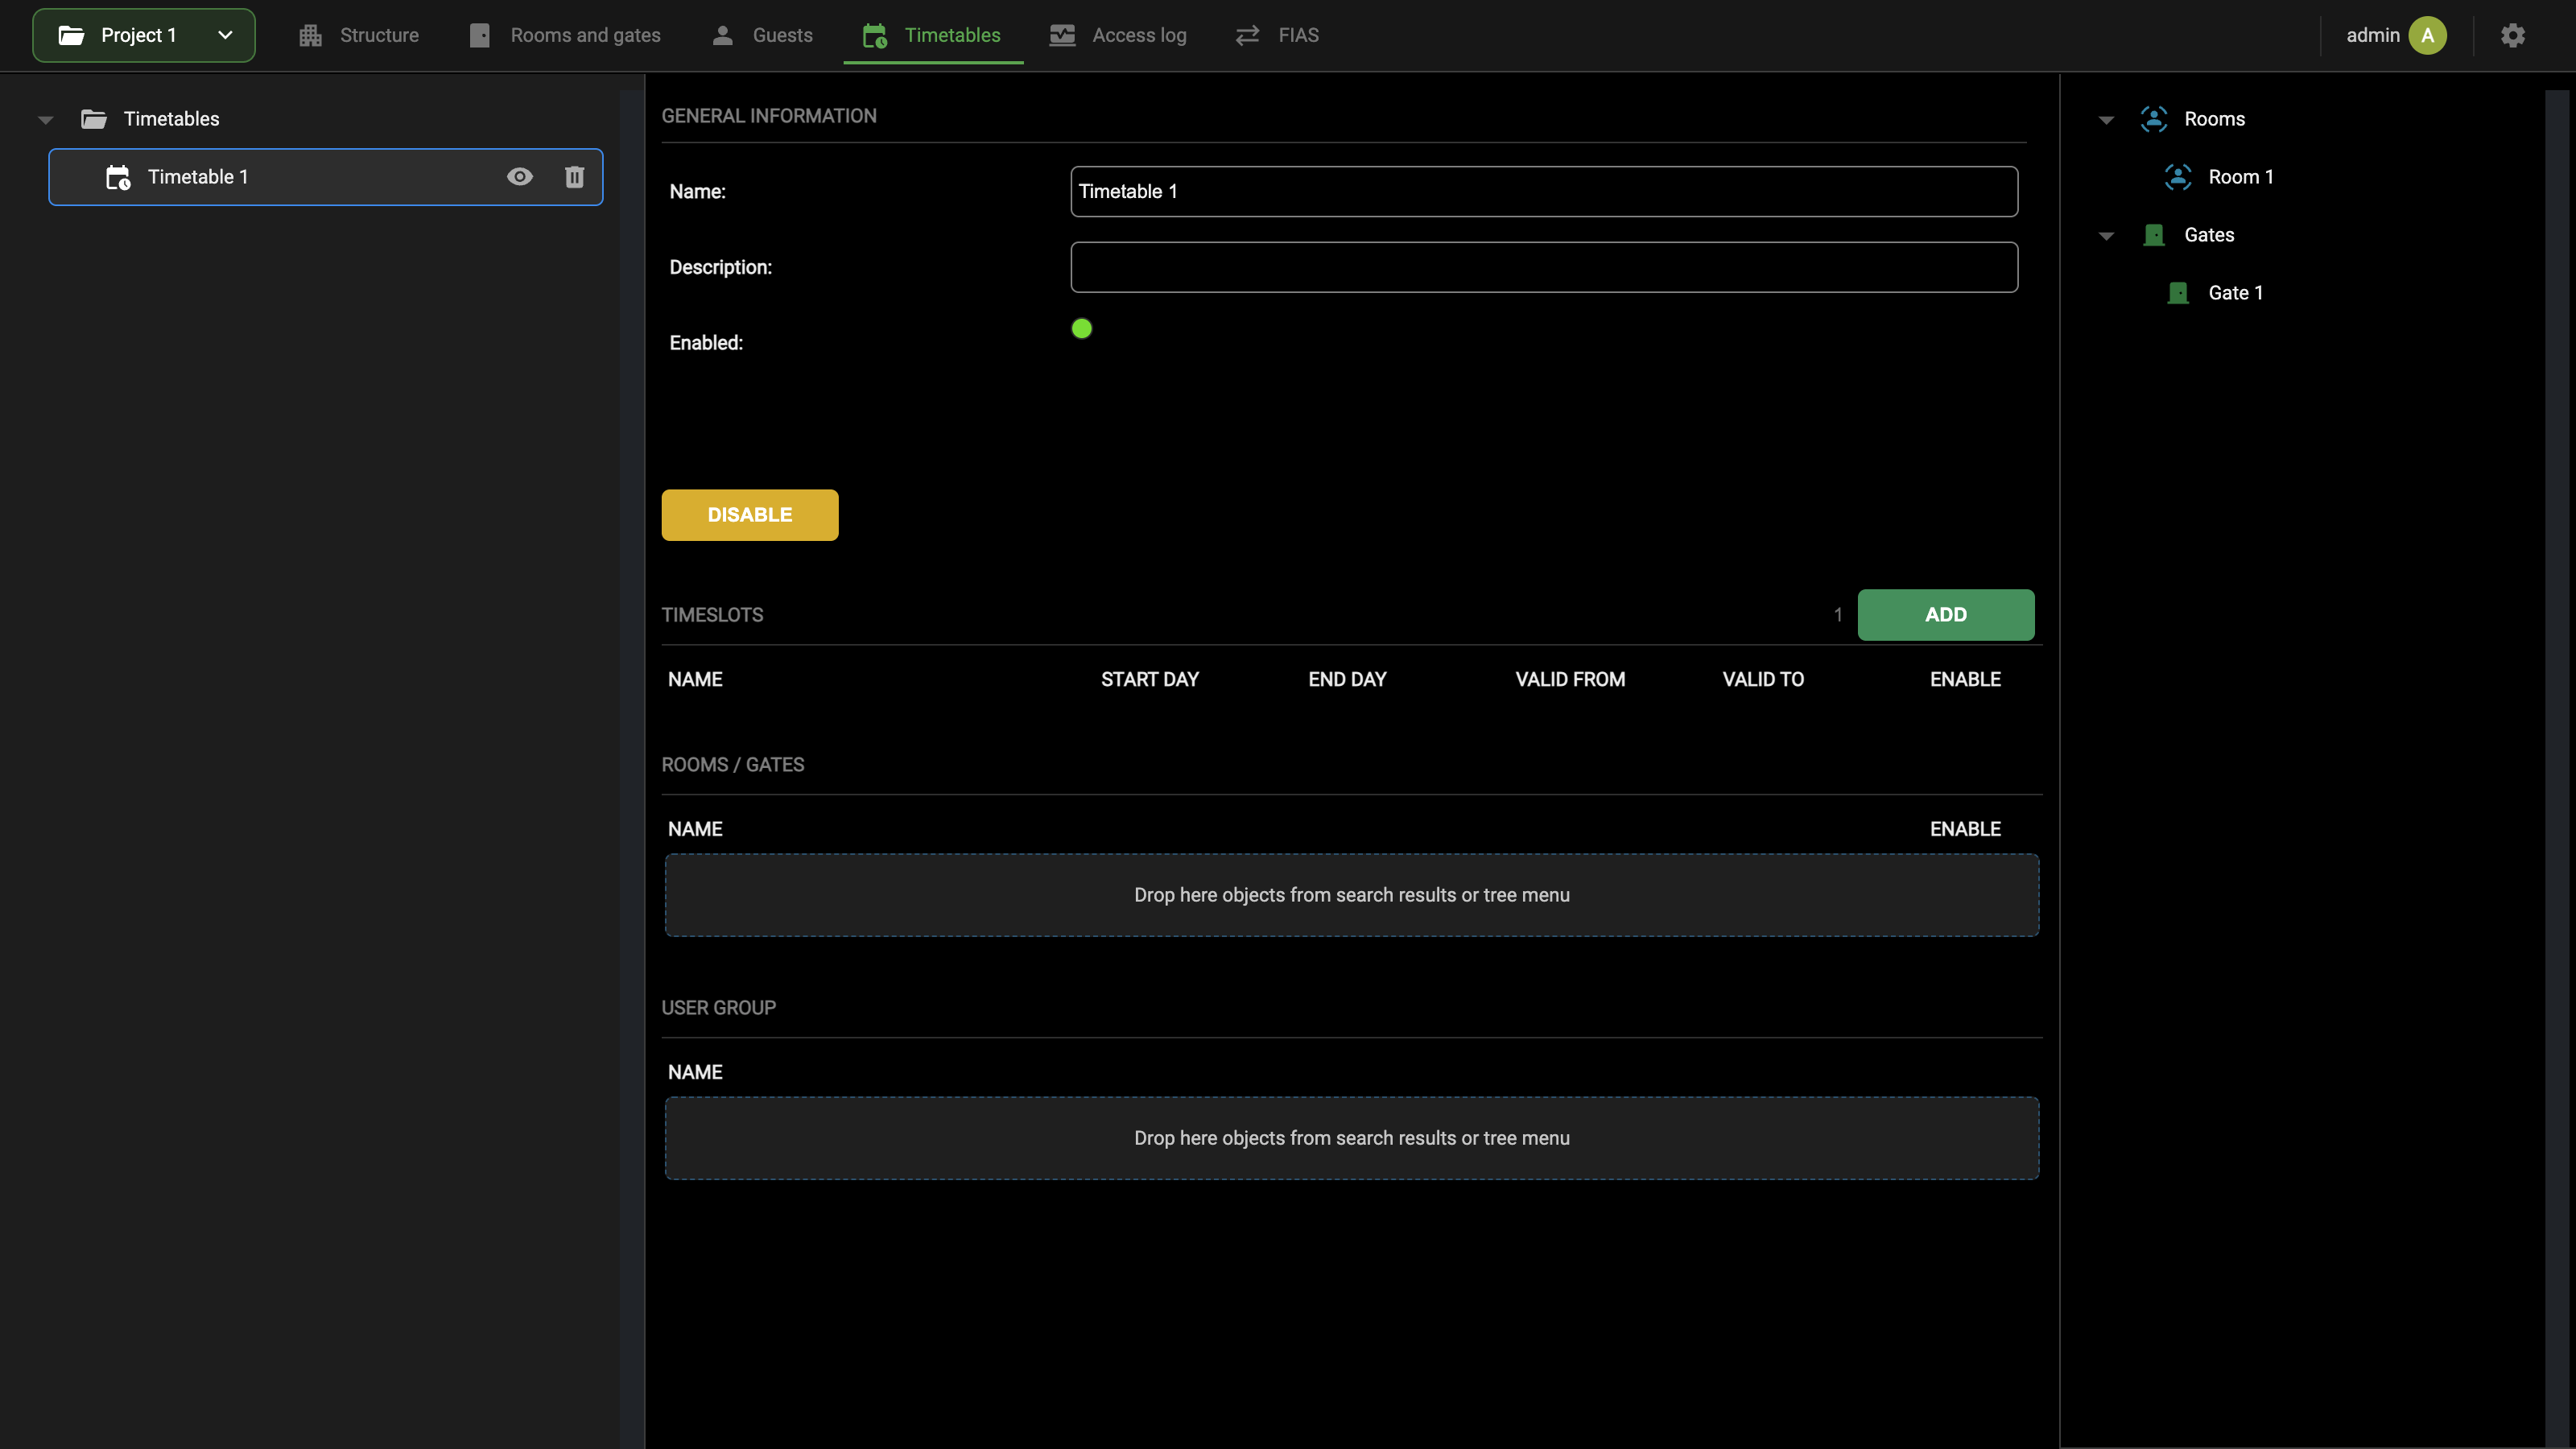This screenshot has height=1449, width=2576.
Task: Select Gate 1 in the tree
Action: click(2235, 293)
